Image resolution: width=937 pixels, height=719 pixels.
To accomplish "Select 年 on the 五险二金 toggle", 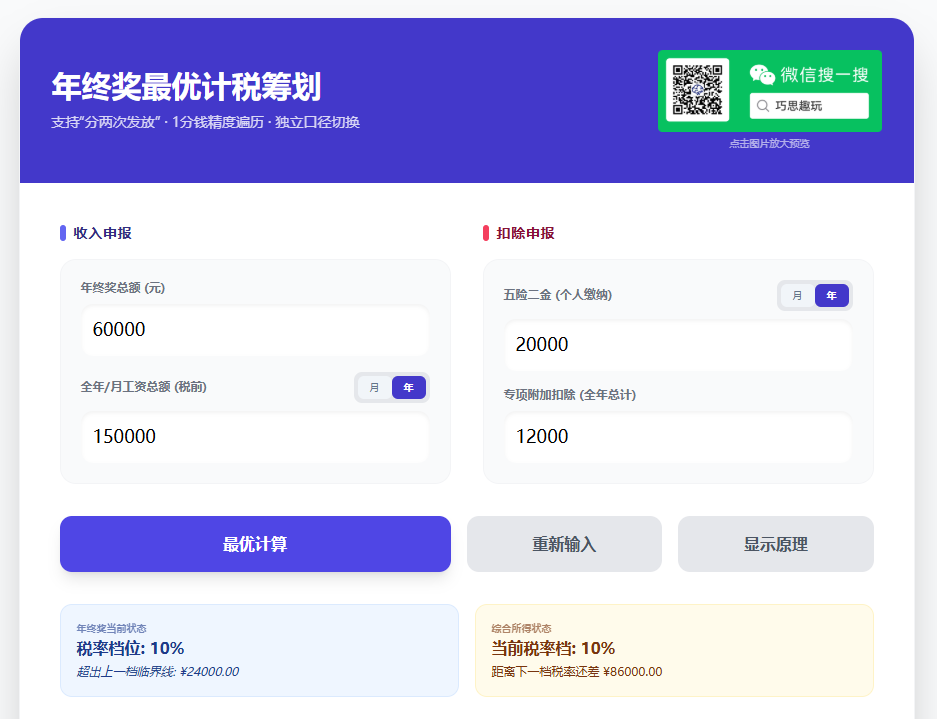I will pyautogui.click(x=831, y=296).
